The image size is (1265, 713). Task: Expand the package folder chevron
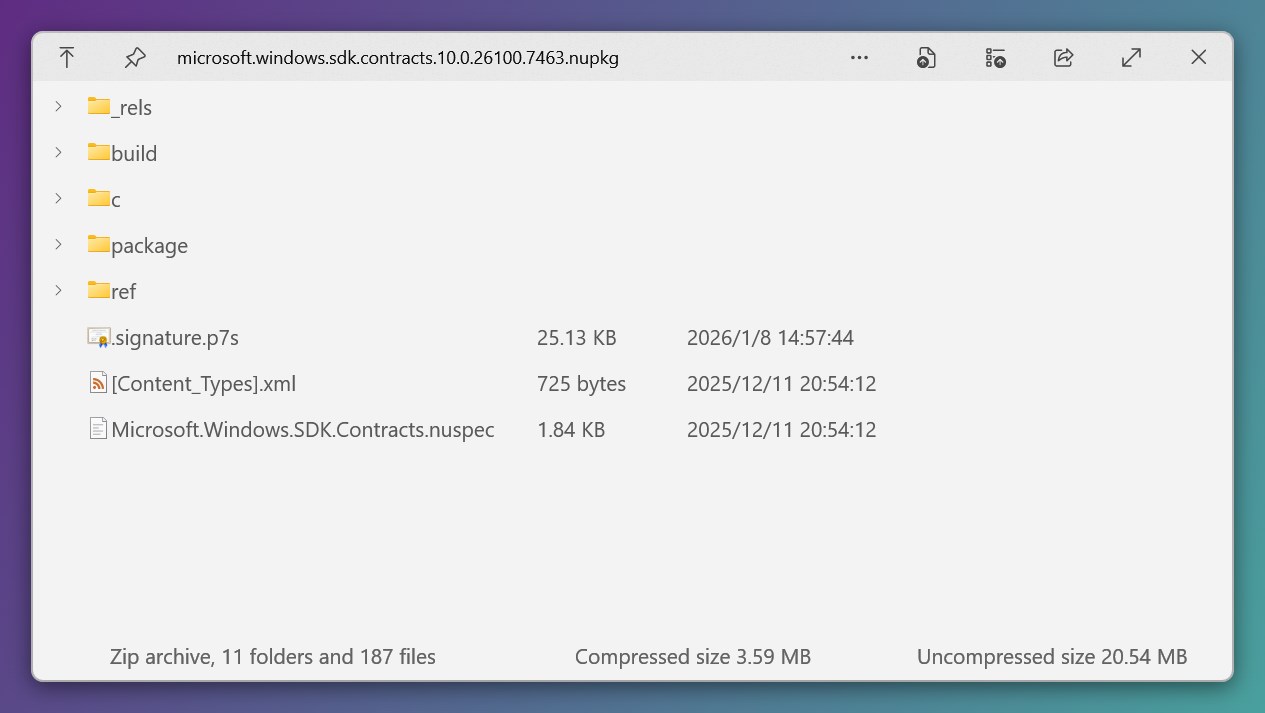pyautogui.click(x=58, y=244)
